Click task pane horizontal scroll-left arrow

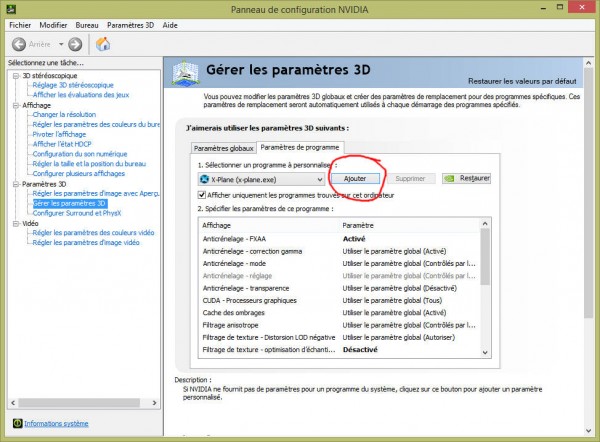click(x=13, y=403)
